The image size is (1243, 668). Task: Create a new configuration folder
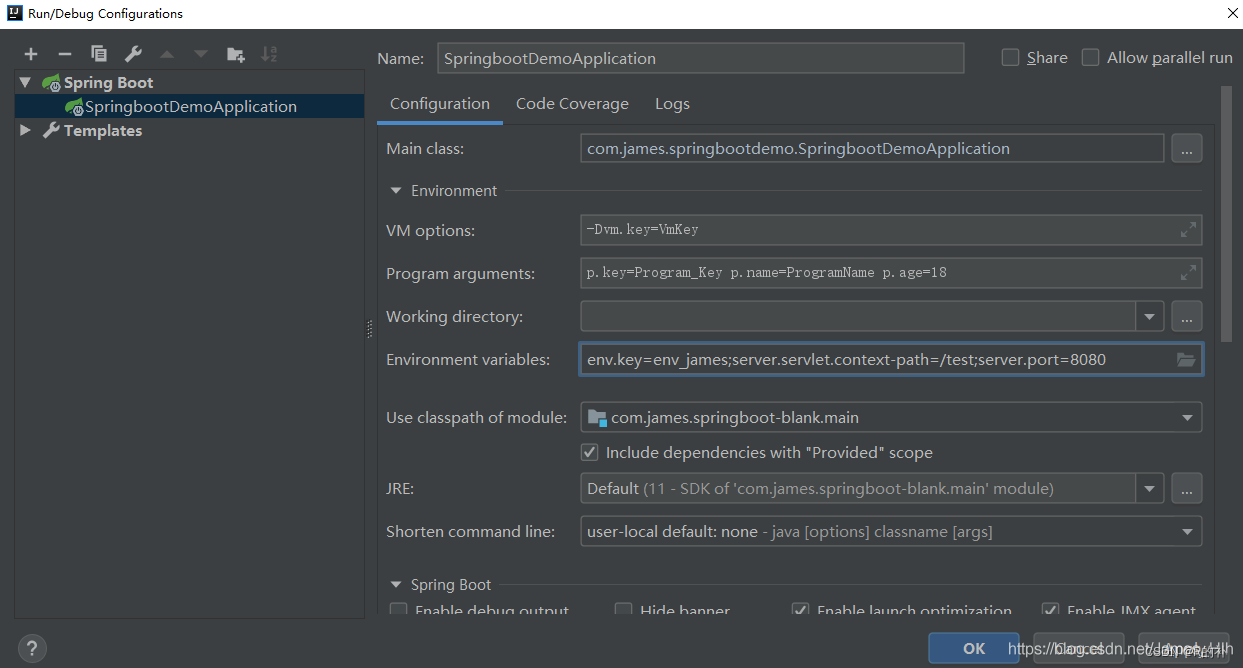(235, 53)
